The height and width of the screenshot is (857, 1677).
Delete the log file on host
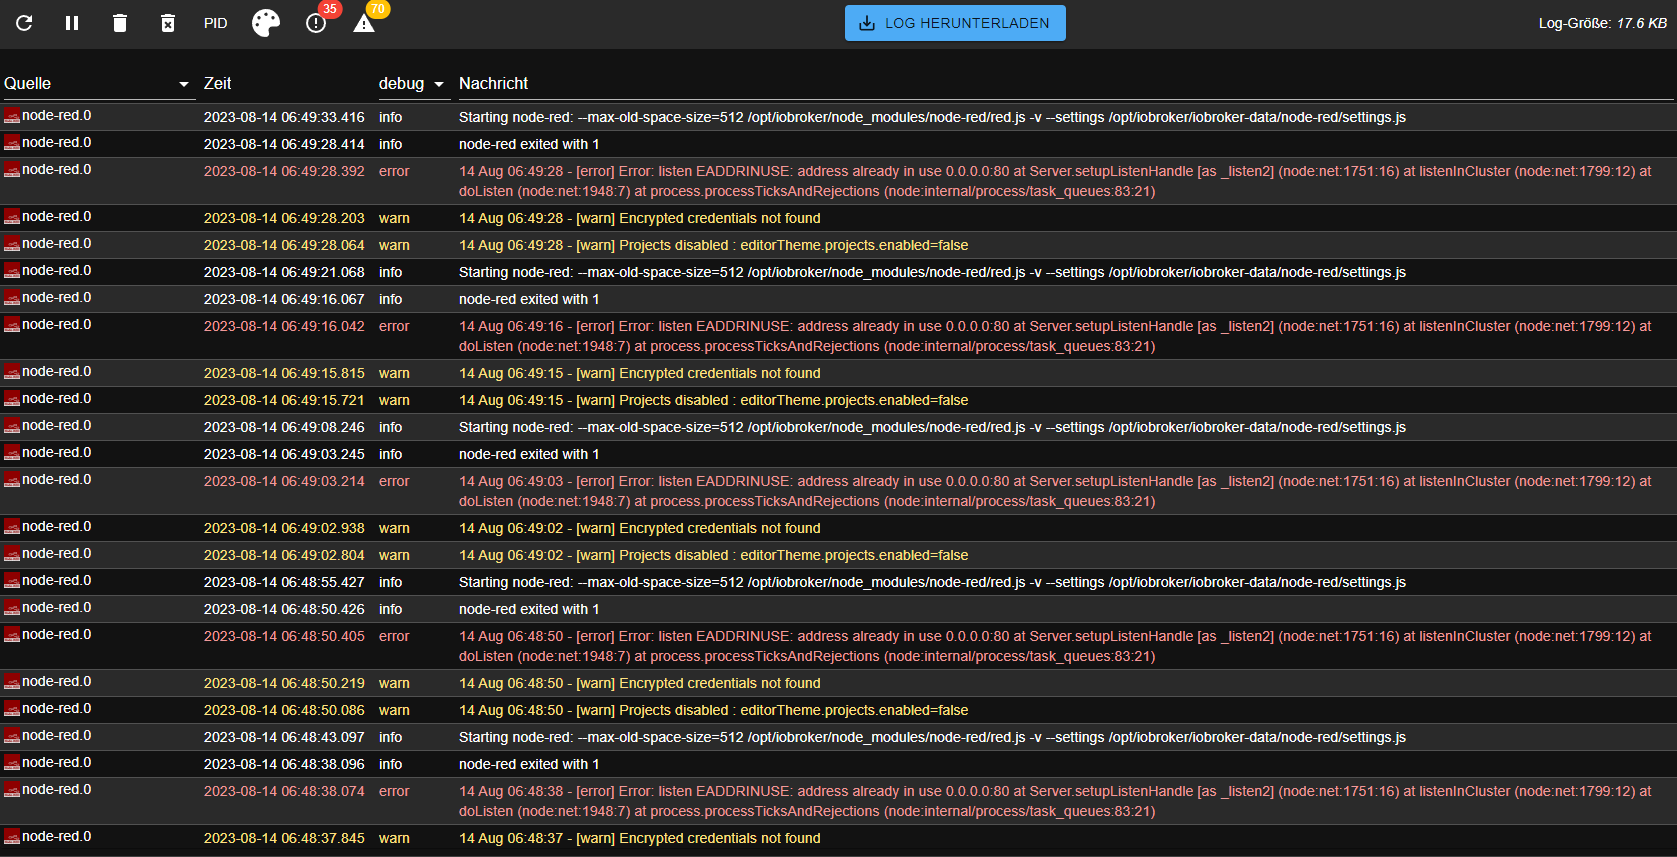(168, 23)
